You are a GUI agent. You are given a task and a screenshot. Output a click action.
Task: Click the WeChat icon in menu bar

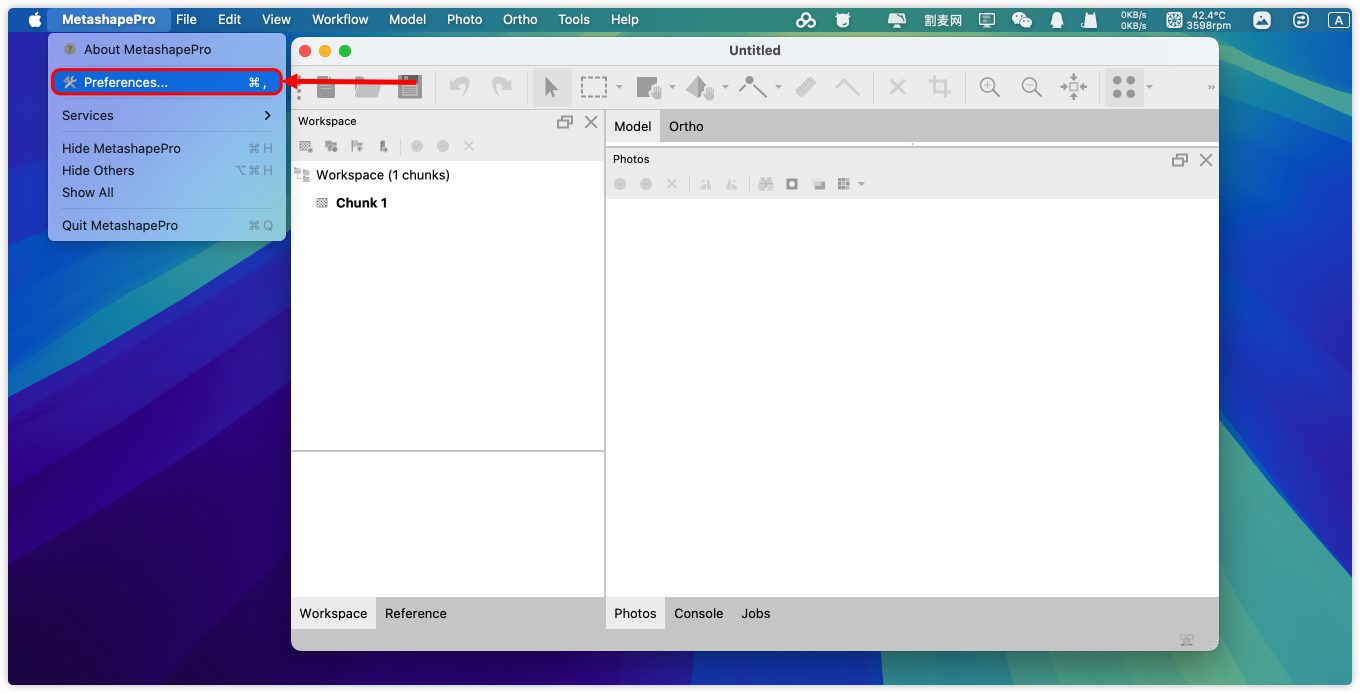click(1021, 19)
